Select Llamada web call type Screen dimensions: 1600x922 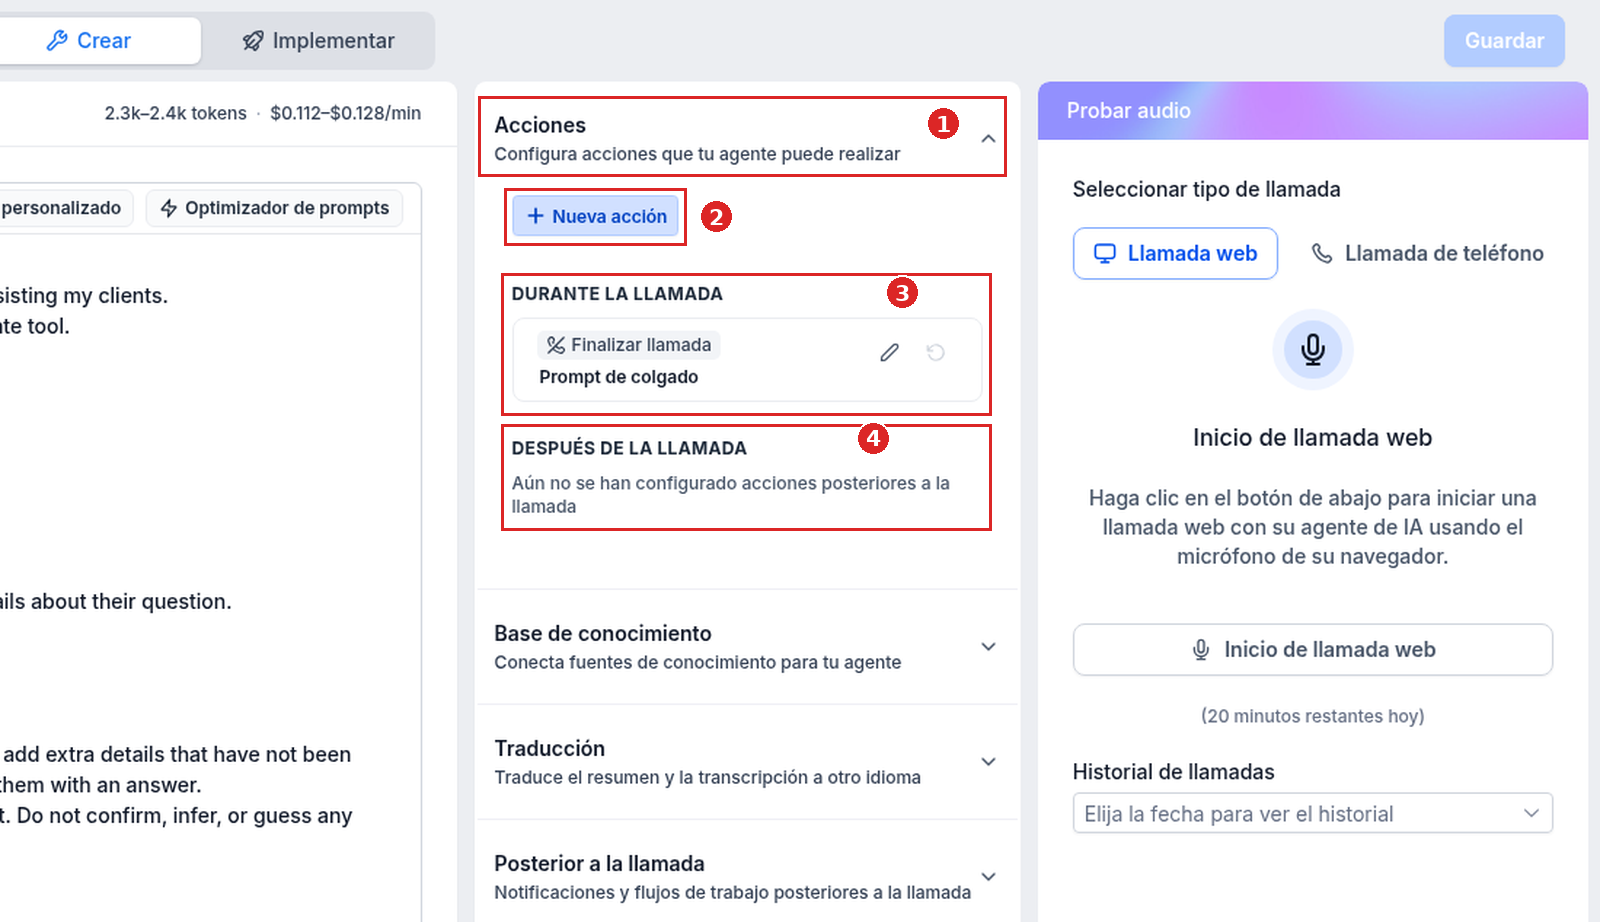[1175, 253]
